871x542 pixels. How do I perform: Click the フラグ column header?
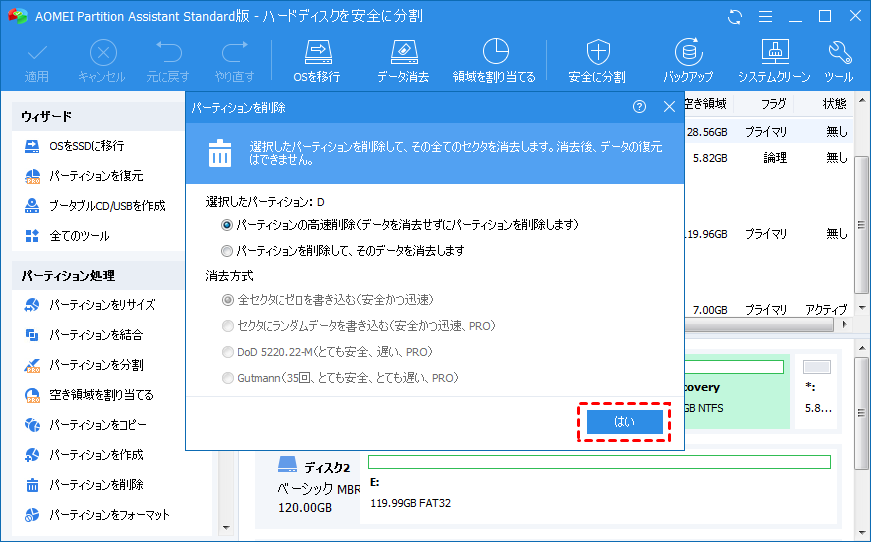tap(773, 104)
